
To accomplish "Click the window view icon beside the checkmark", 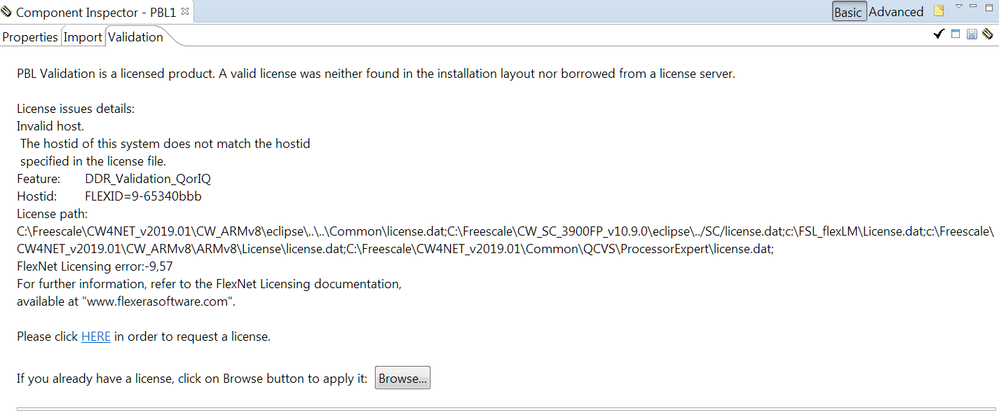I will point(956,35).
